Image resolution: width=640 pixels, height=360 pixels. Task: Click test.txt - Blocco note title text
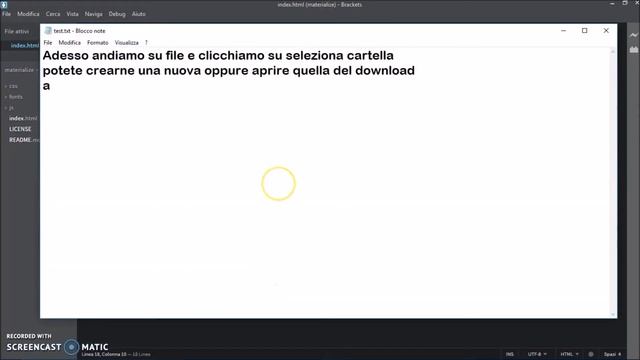click(80, 31)
